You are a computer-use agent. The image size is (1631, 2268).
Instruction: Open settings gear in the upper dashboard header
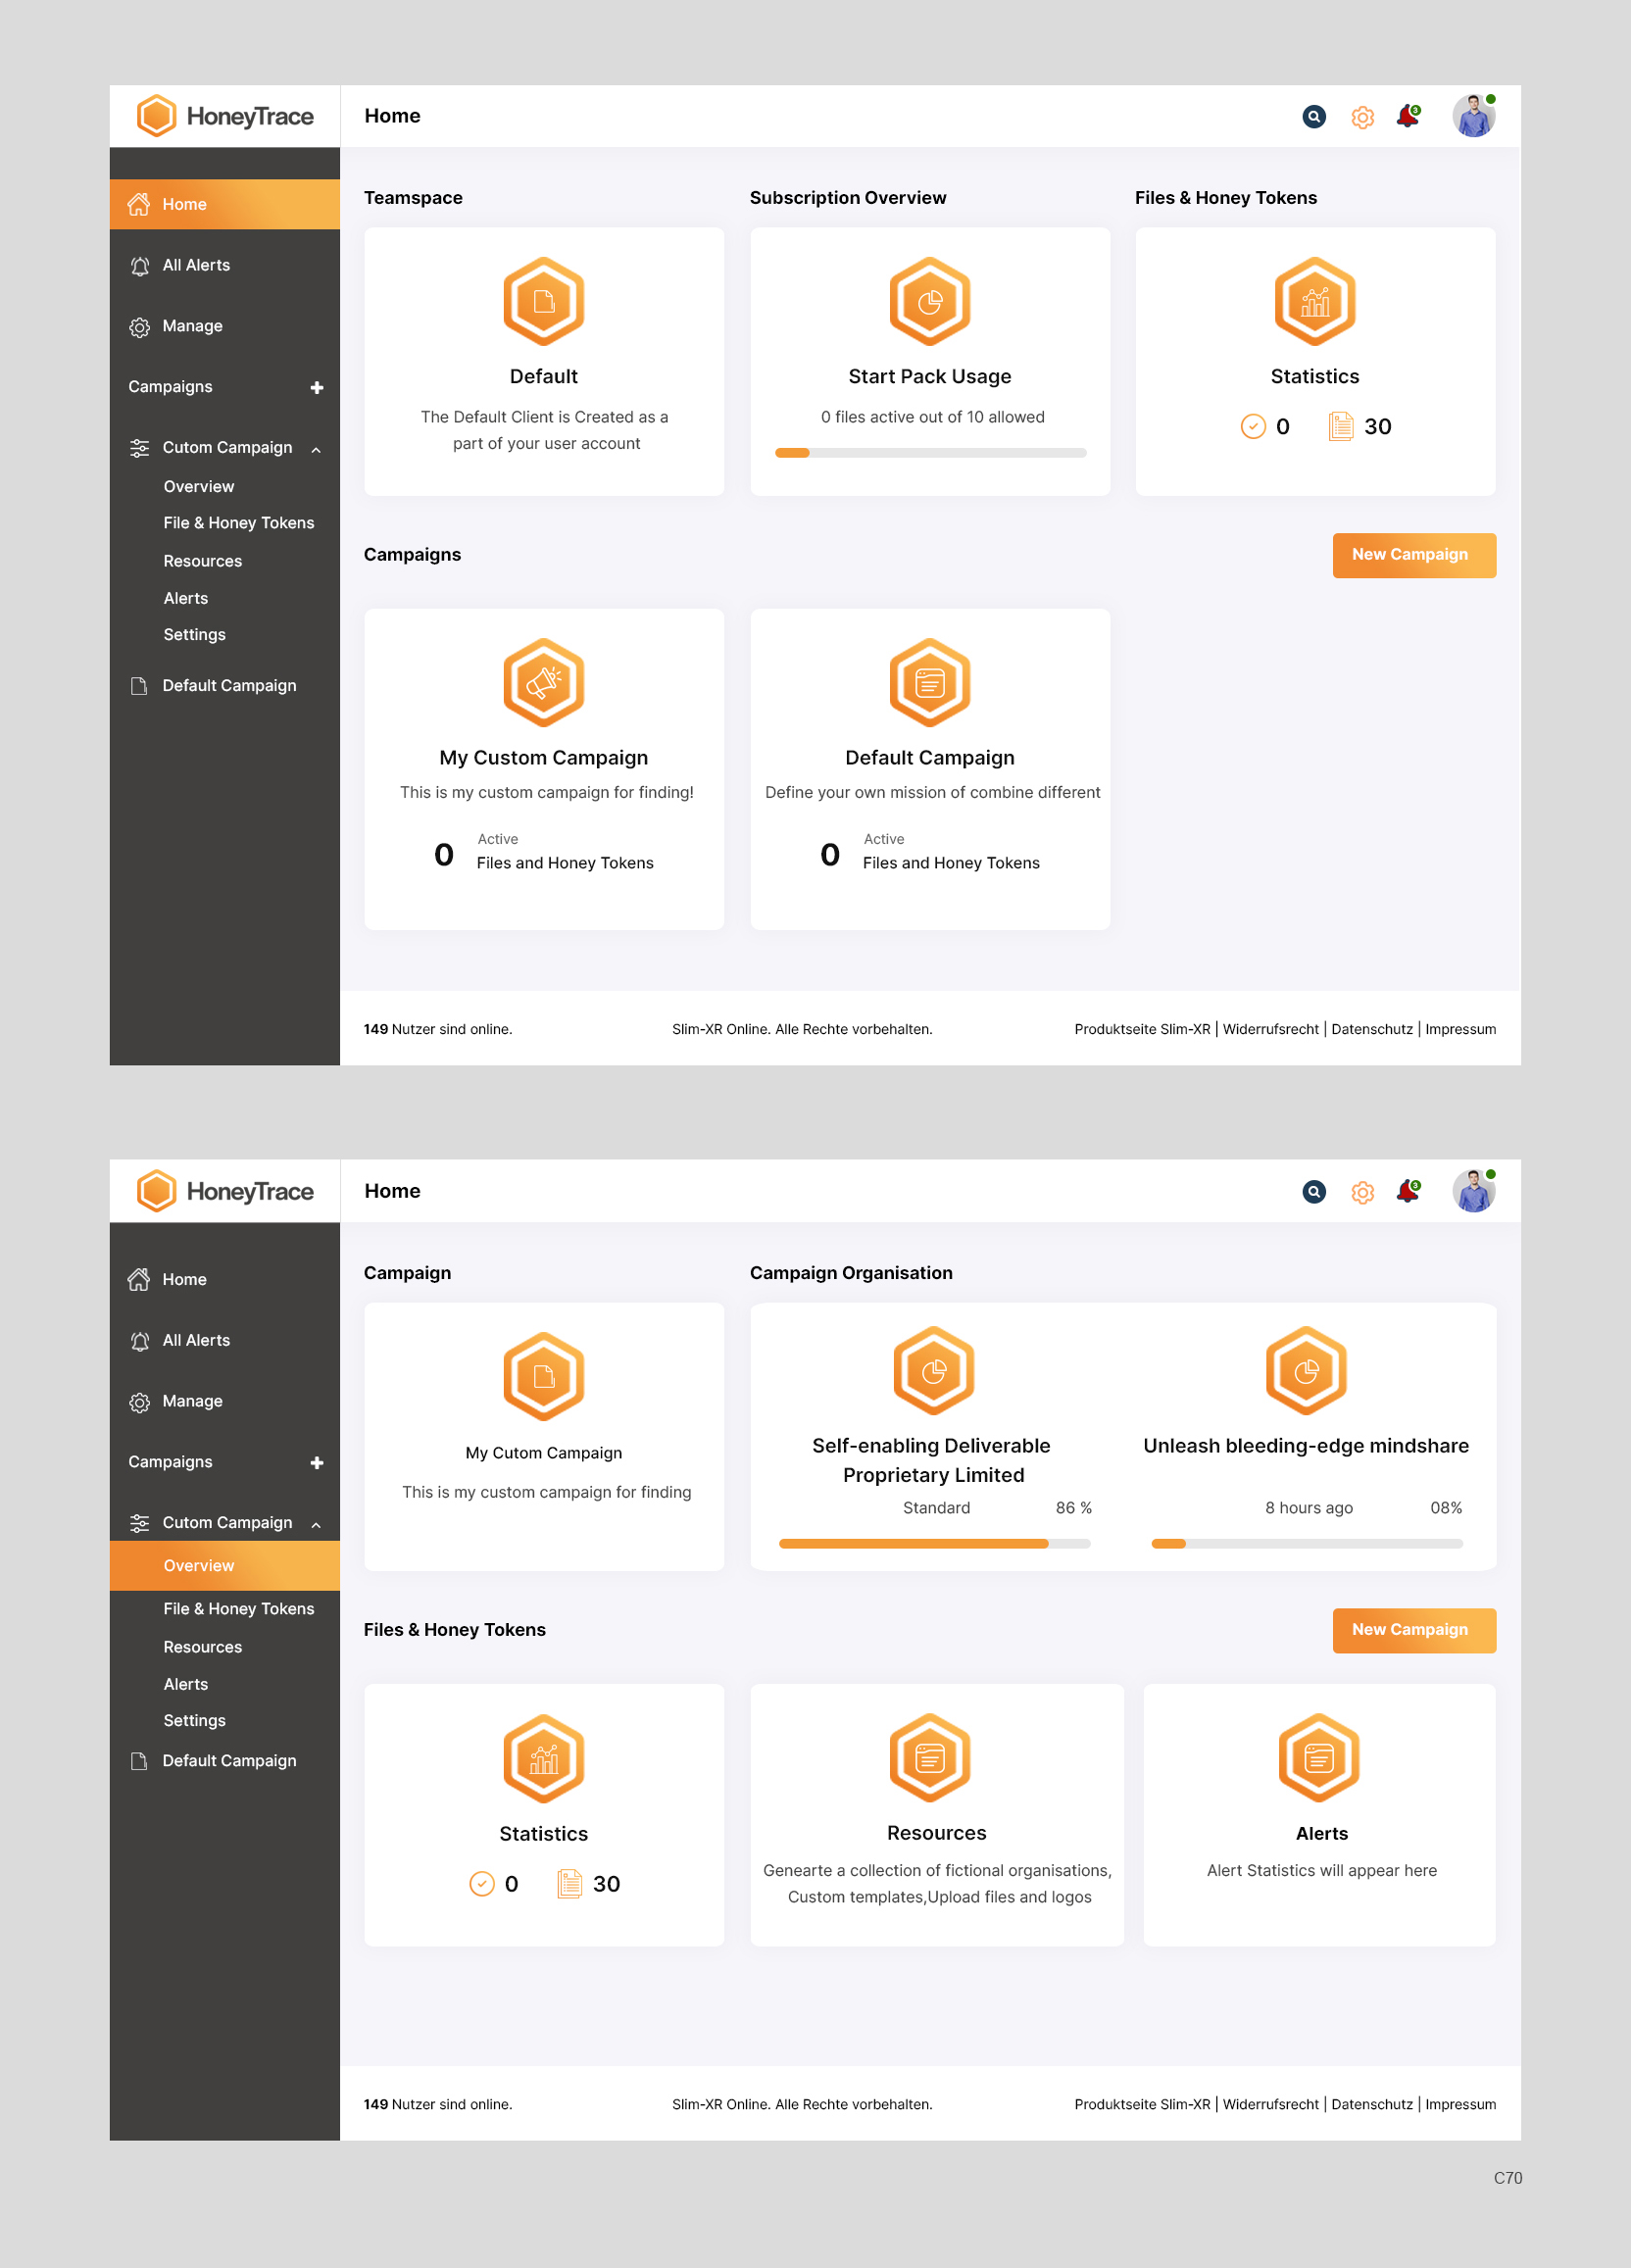(x=1362, y=117)
